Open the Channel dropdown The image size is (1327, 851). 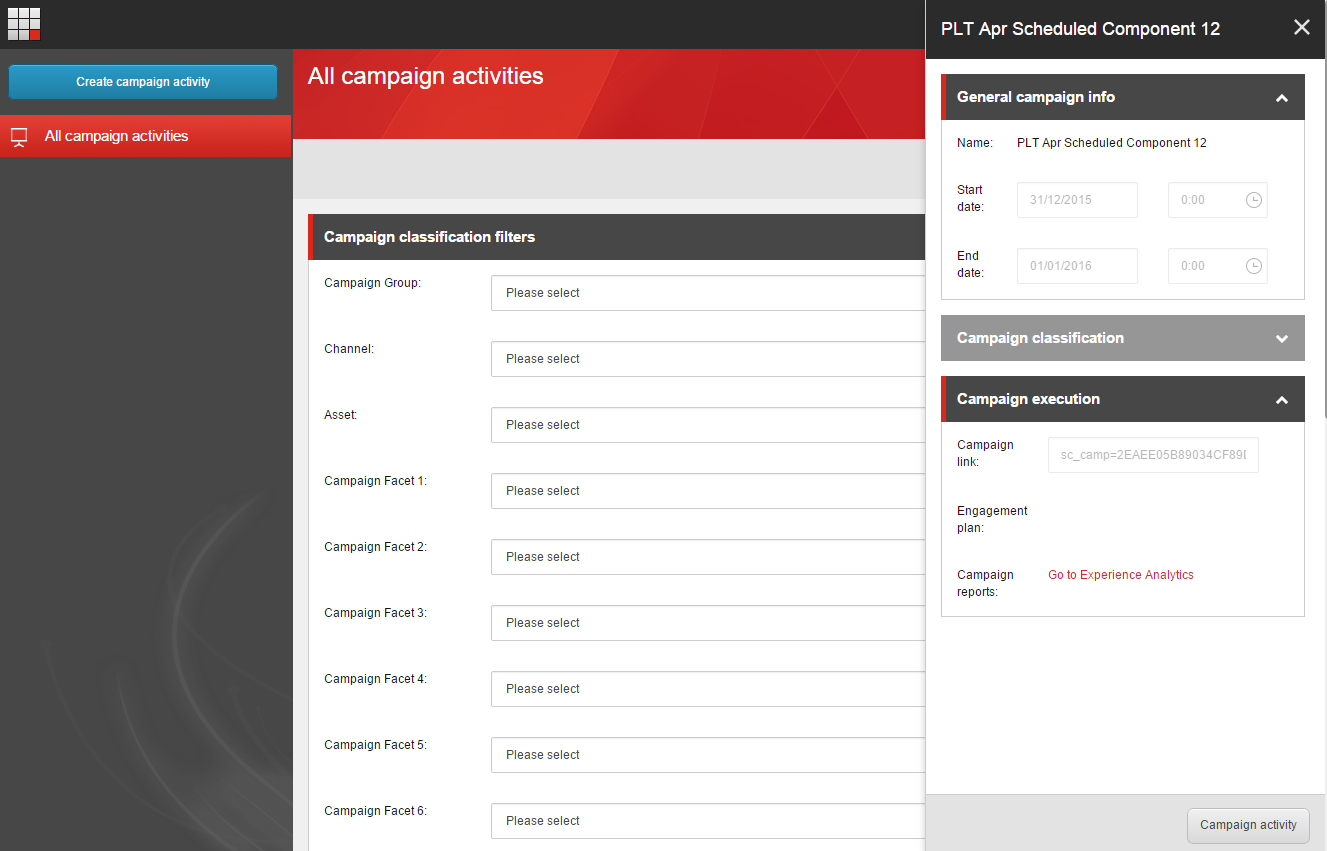[709, 359]
